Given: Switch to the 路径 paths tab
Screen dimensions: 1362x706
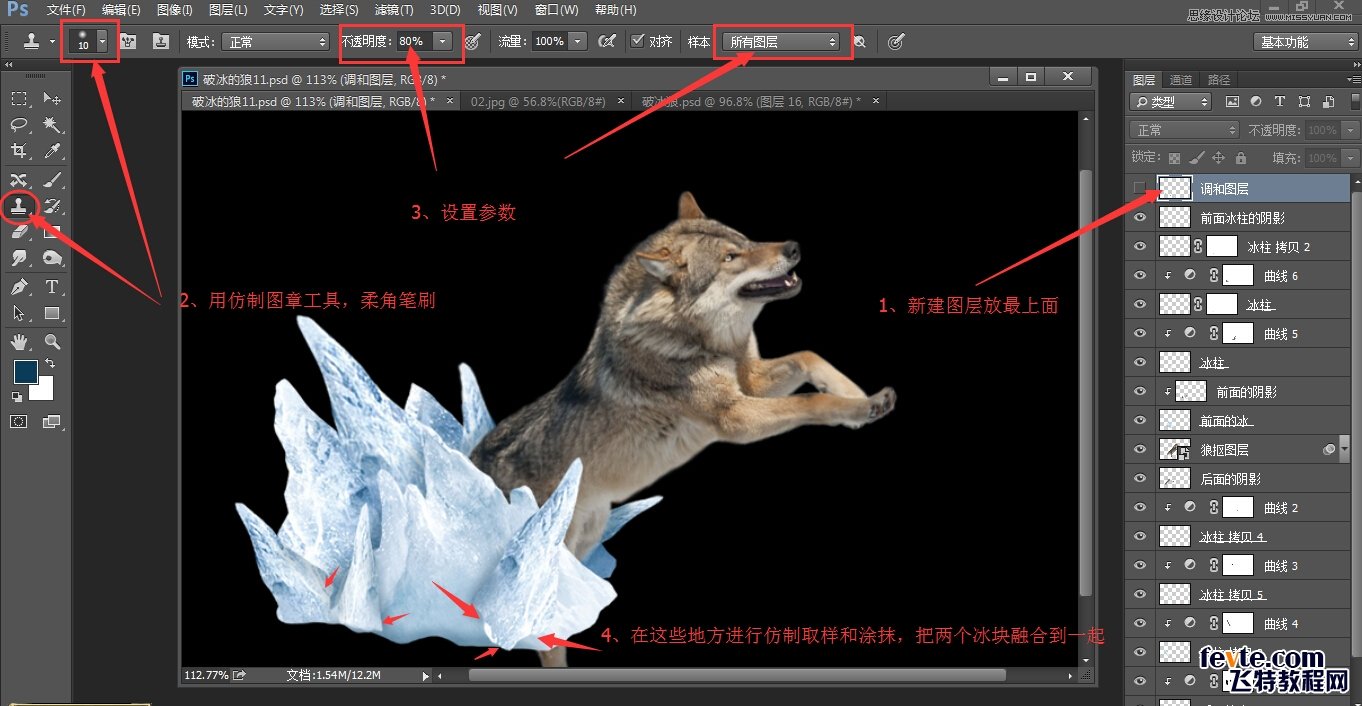Looking at the screenshot, I should (x=1219, y=80).
